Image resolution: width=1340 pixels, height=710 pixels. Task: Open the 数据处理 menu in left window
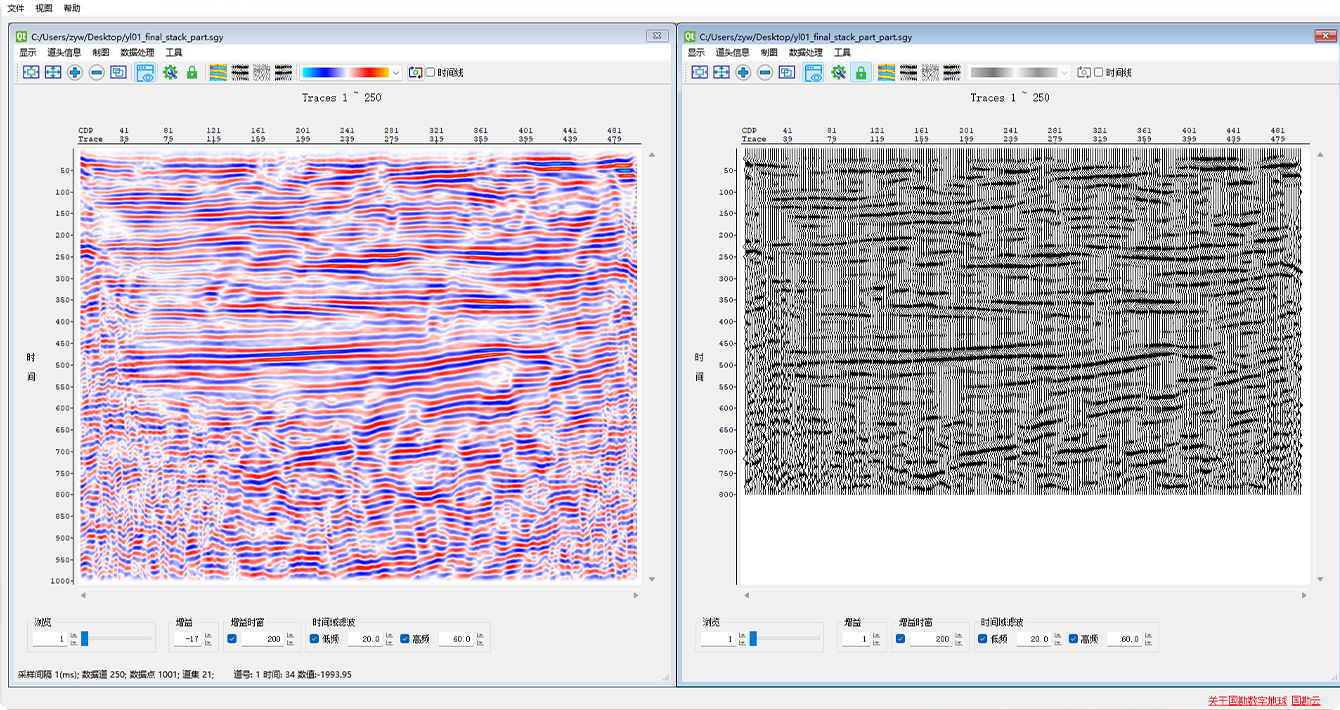[137, 52]
